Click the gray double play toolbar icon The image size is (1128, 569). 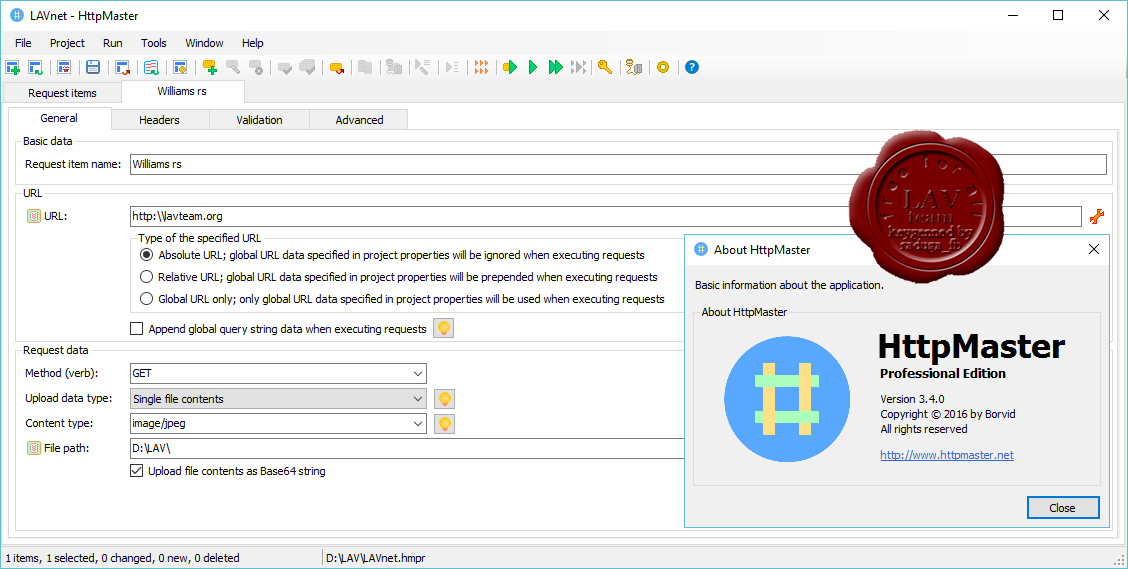tap(578, 68)
